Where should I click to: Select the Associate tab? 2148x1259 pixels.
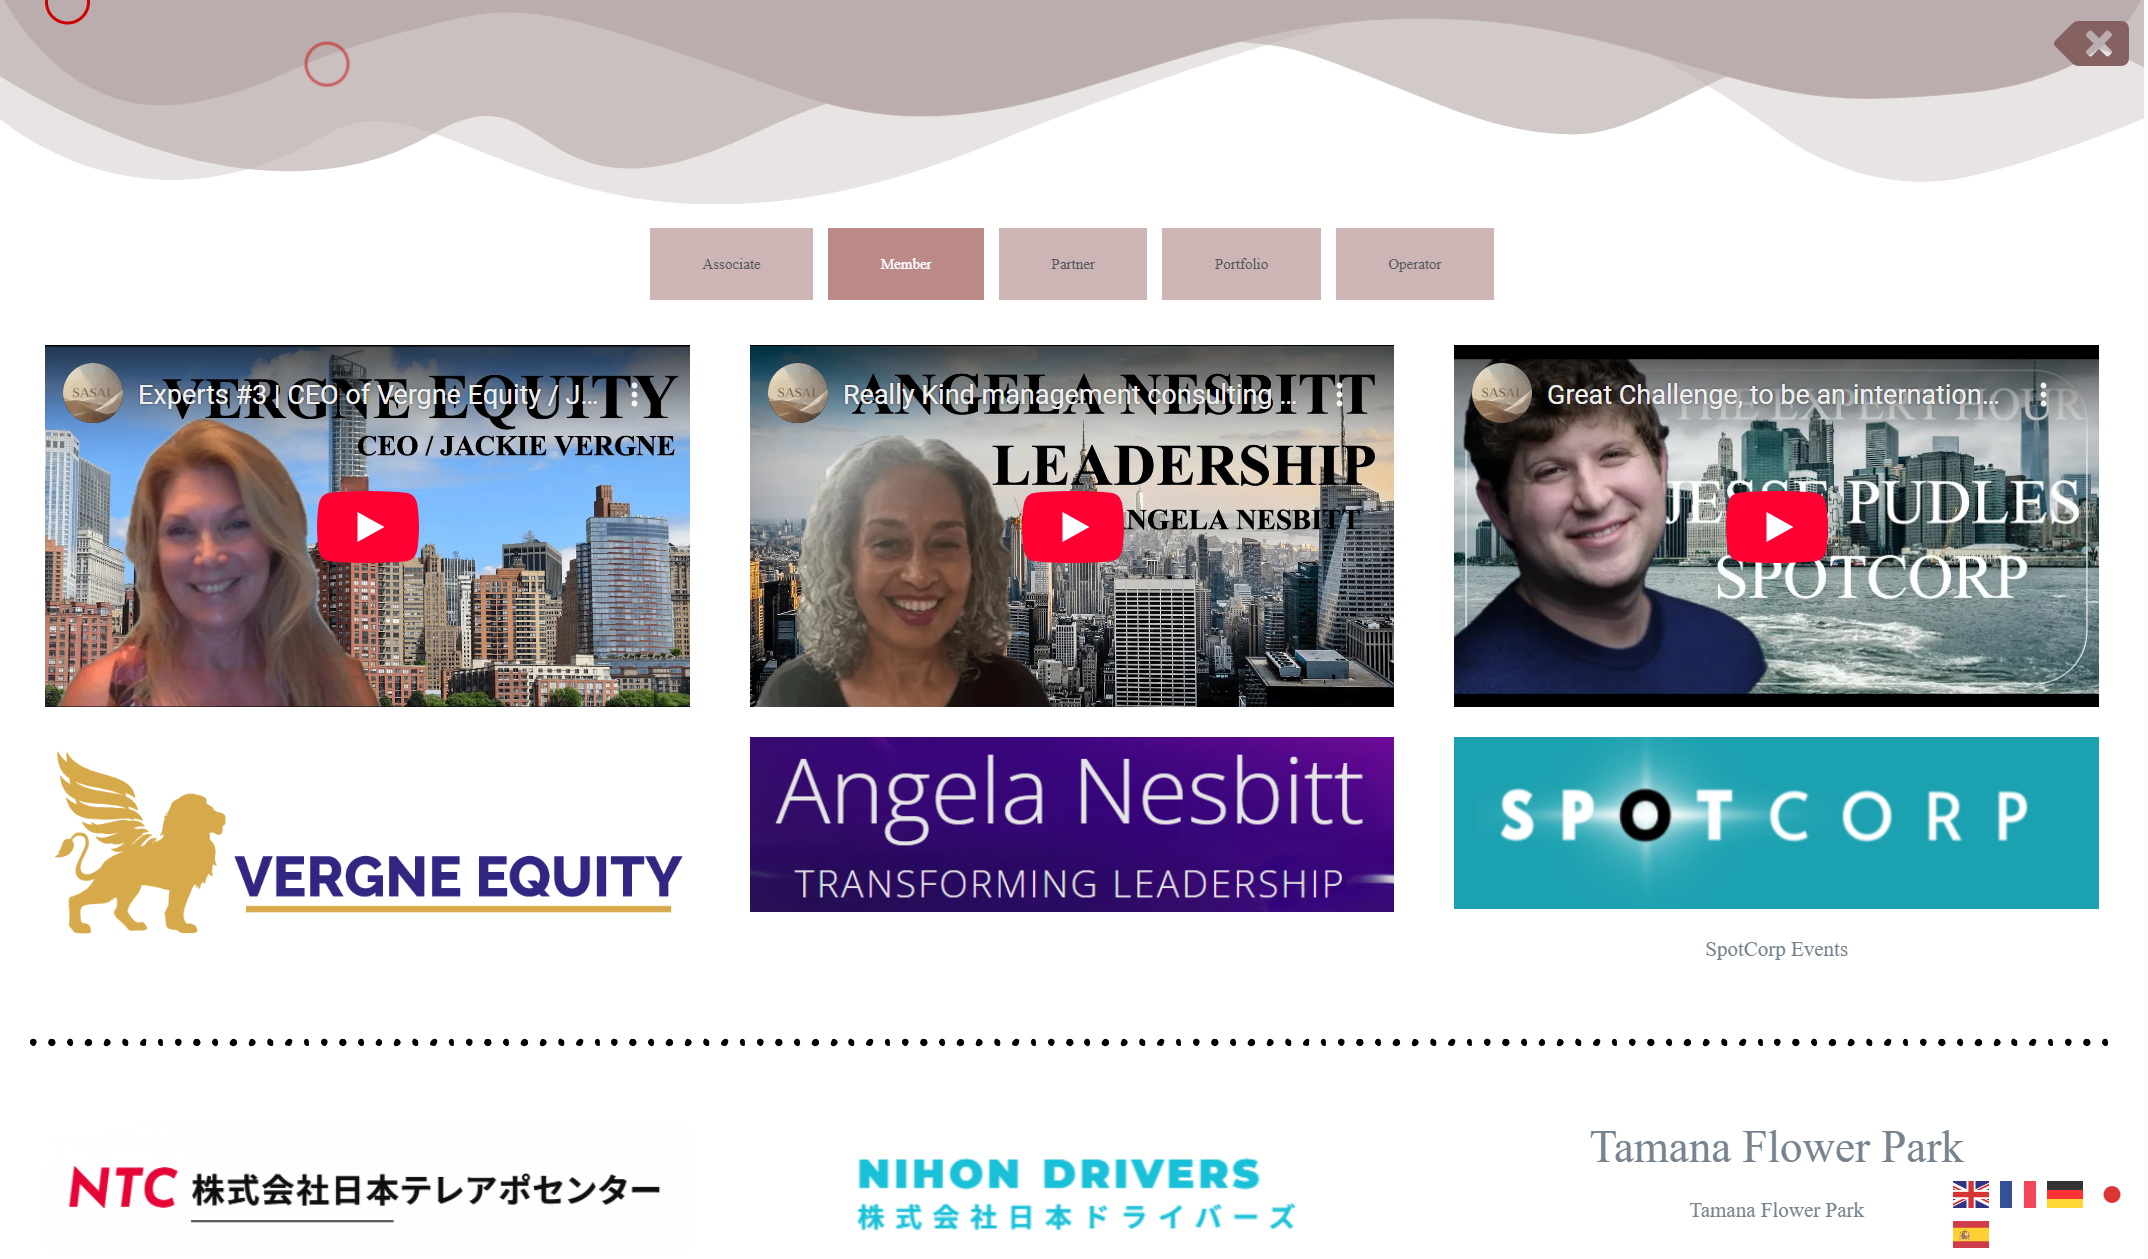point(731,264)
